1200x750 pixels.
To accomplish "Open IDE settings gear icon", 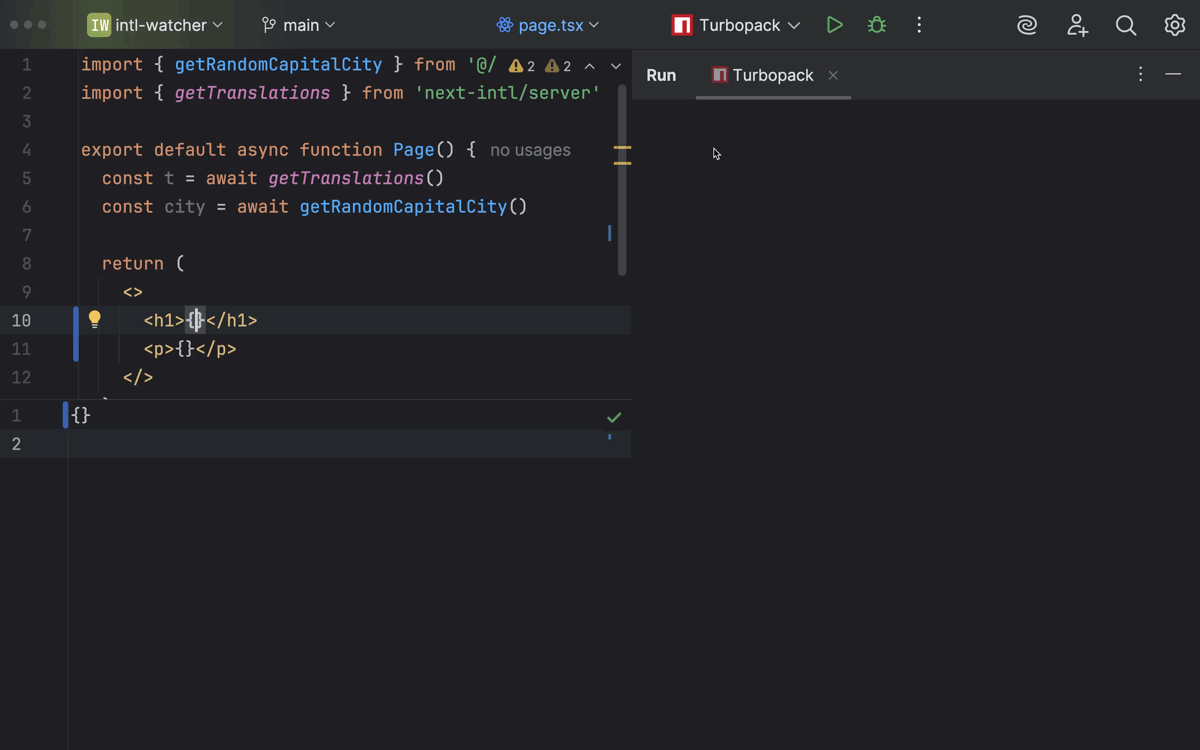I will 1175,25.
